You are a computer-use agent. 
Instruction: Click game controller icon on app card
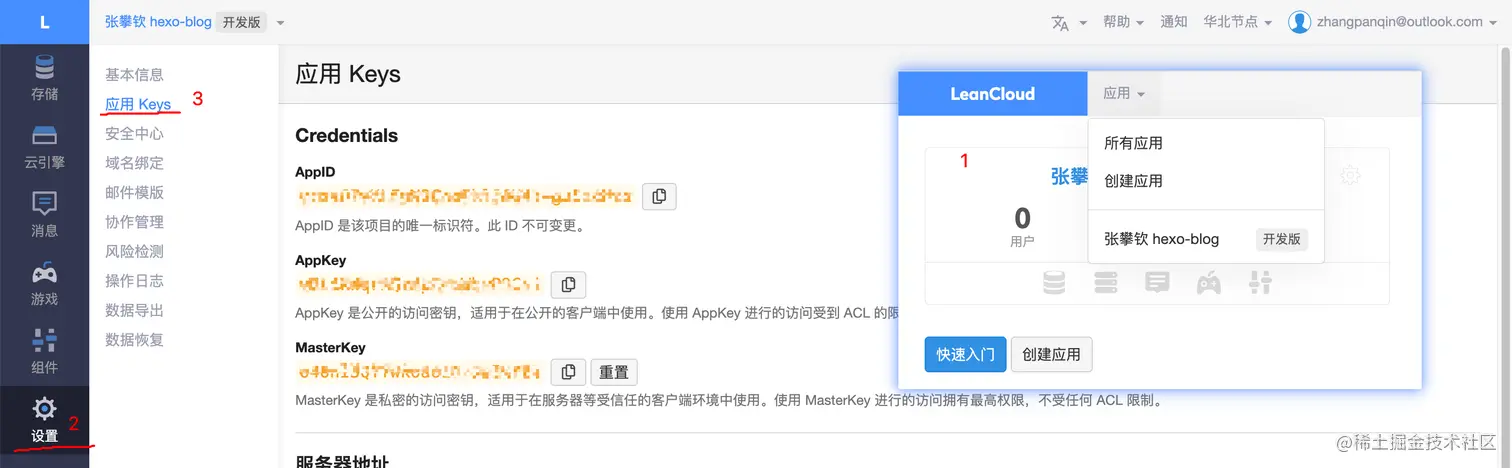tap(1208, 283)
